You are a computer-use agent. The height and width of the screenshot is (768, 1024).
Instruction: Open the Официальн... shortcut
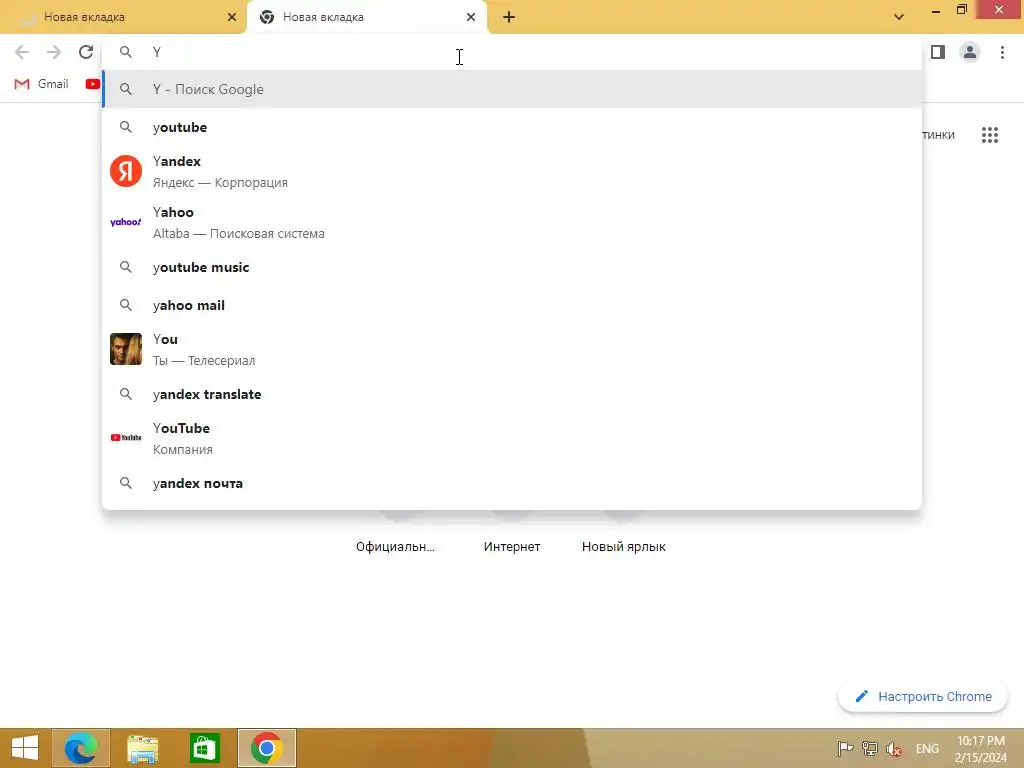[x=395, y=547]
